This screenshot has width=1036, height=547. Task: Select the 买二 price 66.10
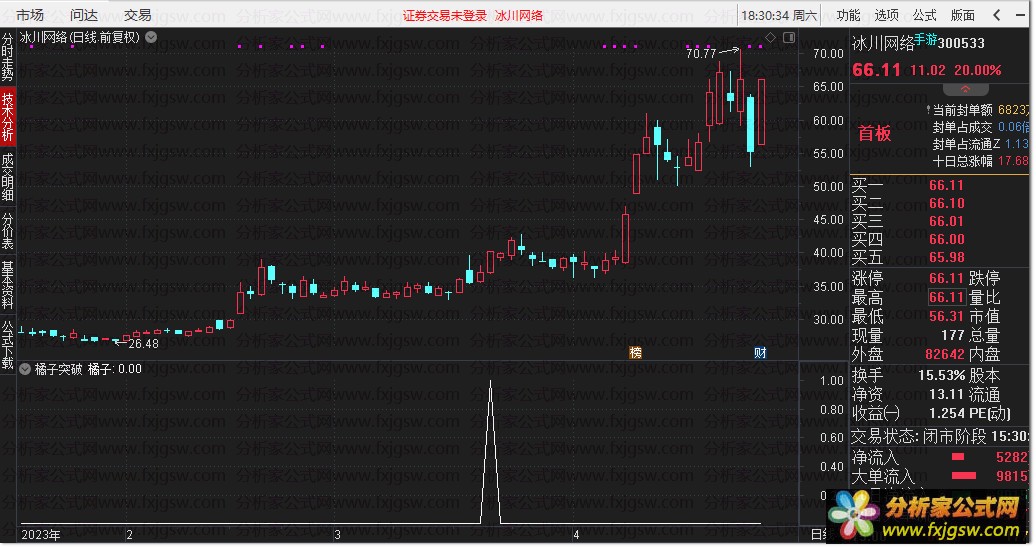(946, 203)
